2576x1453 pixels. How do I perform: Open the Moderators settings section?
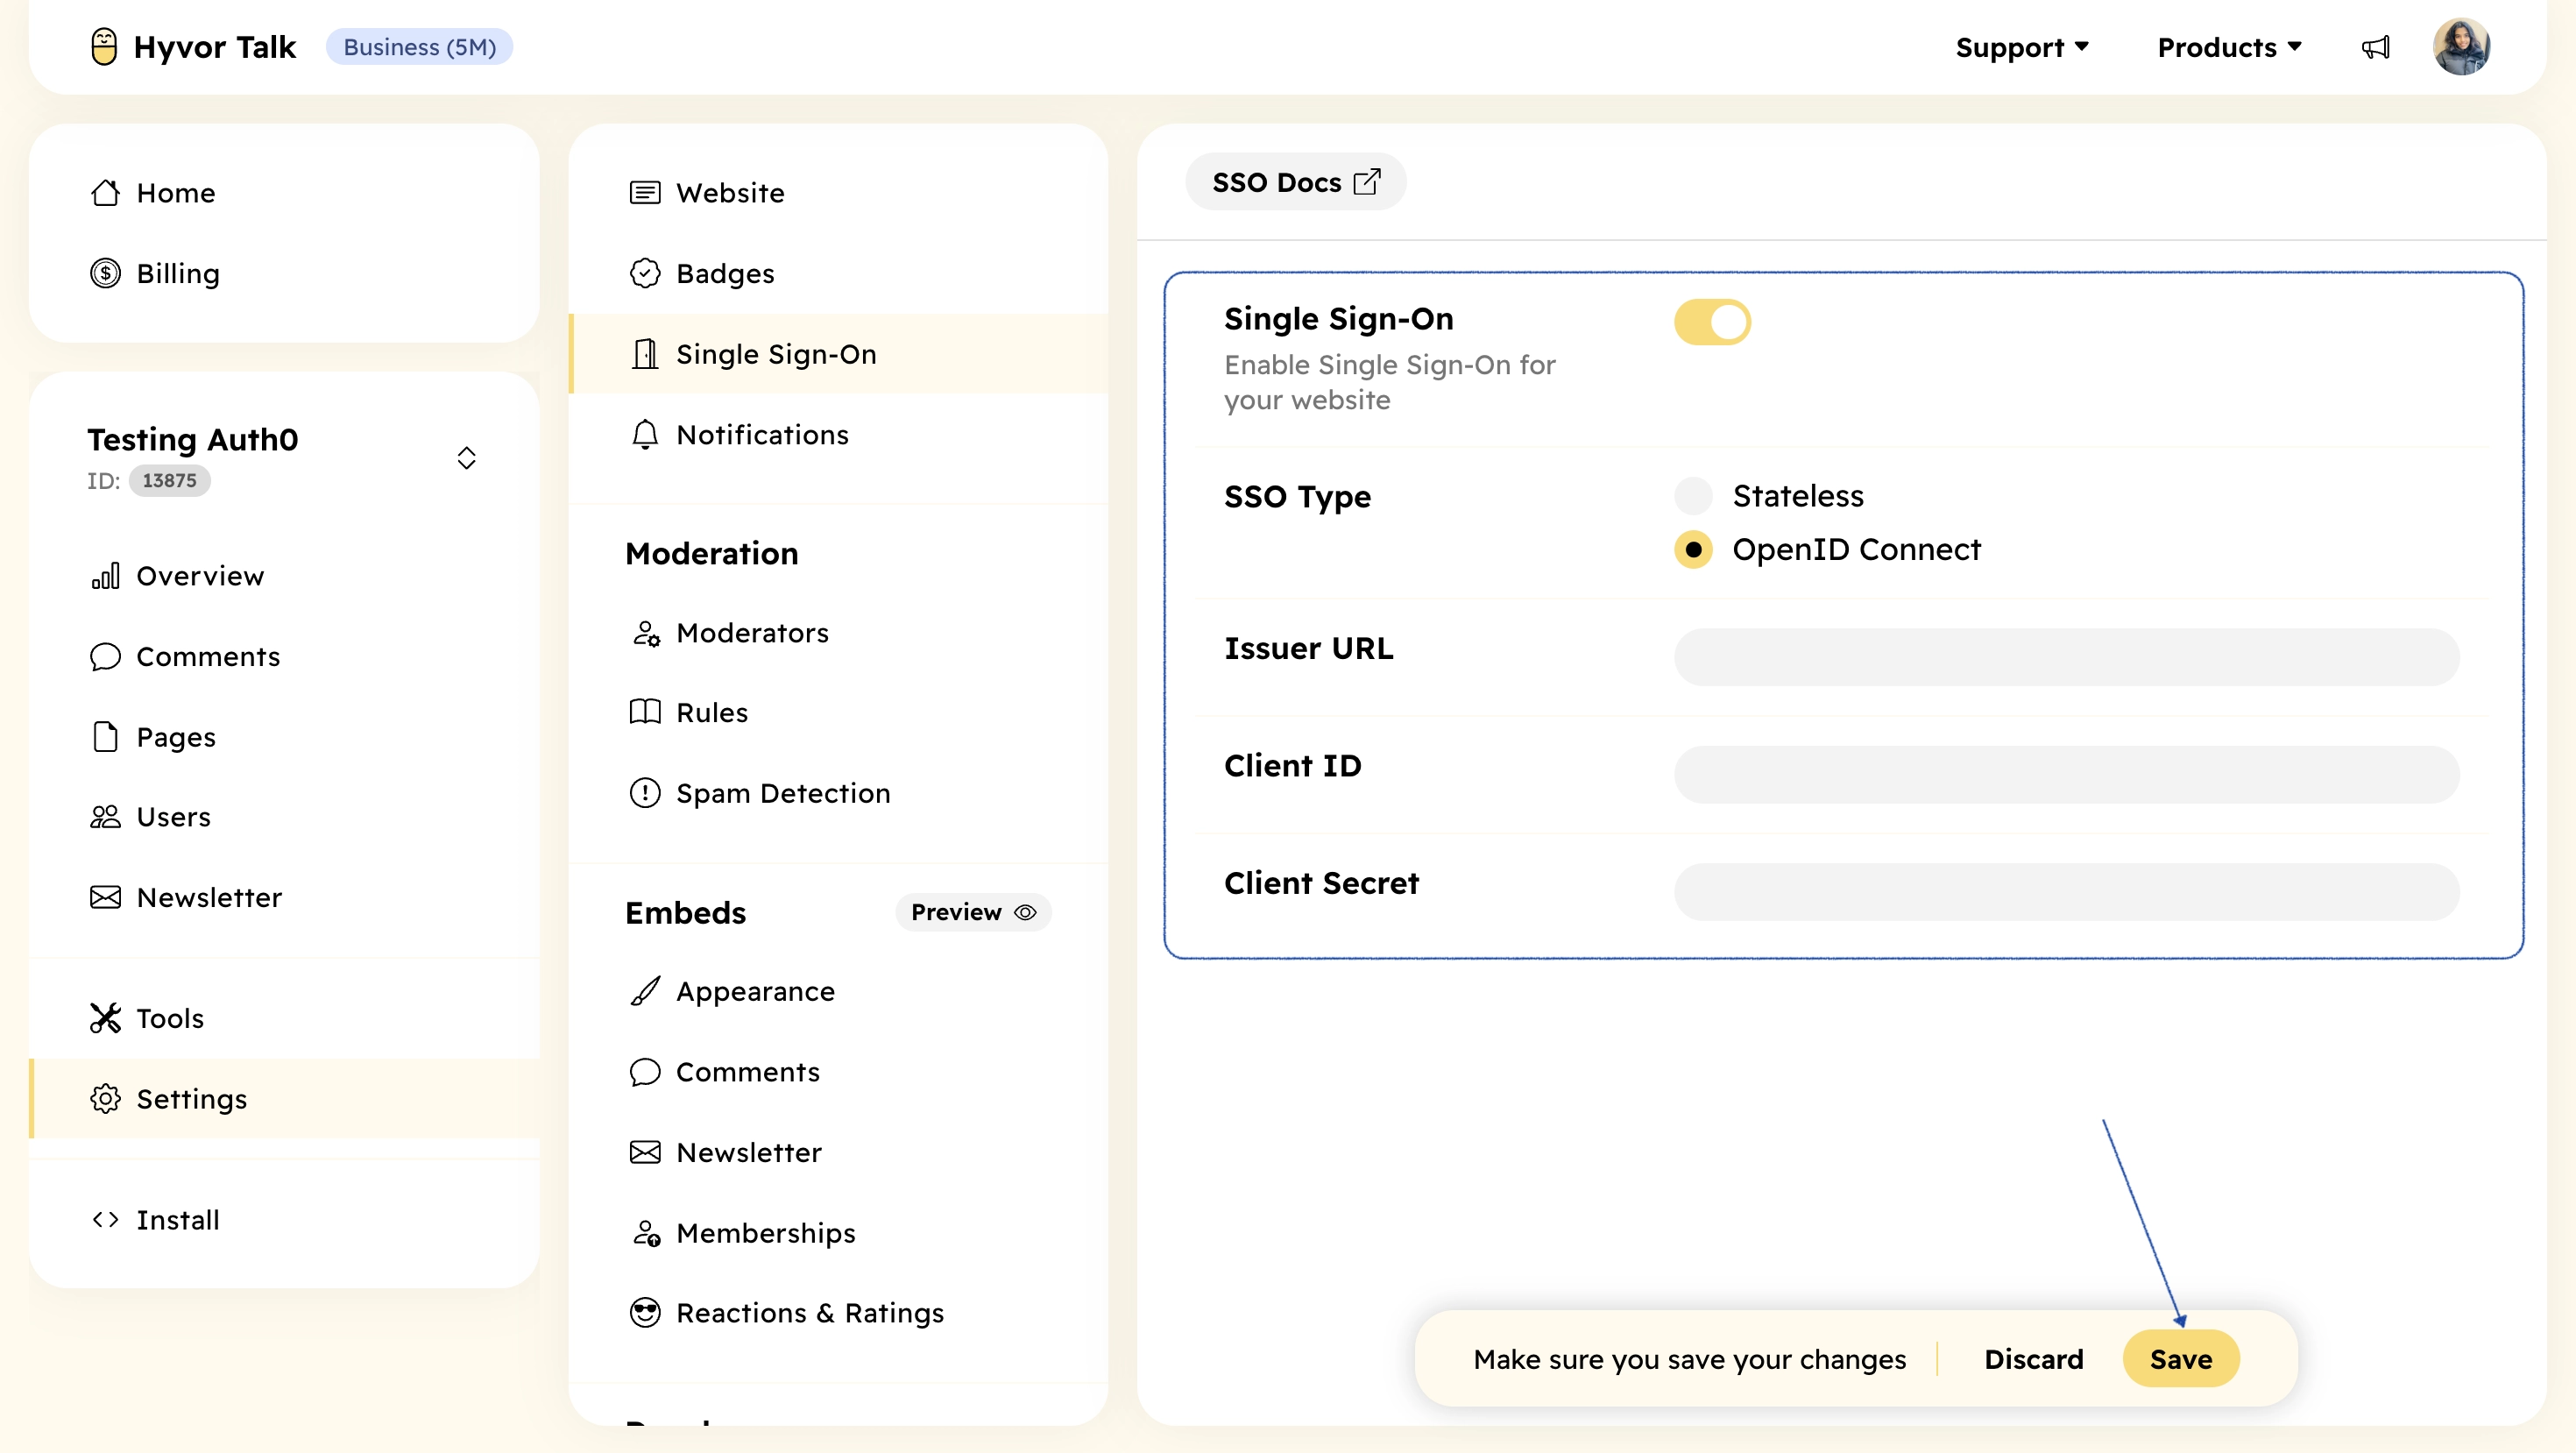(x=838, y=633)
